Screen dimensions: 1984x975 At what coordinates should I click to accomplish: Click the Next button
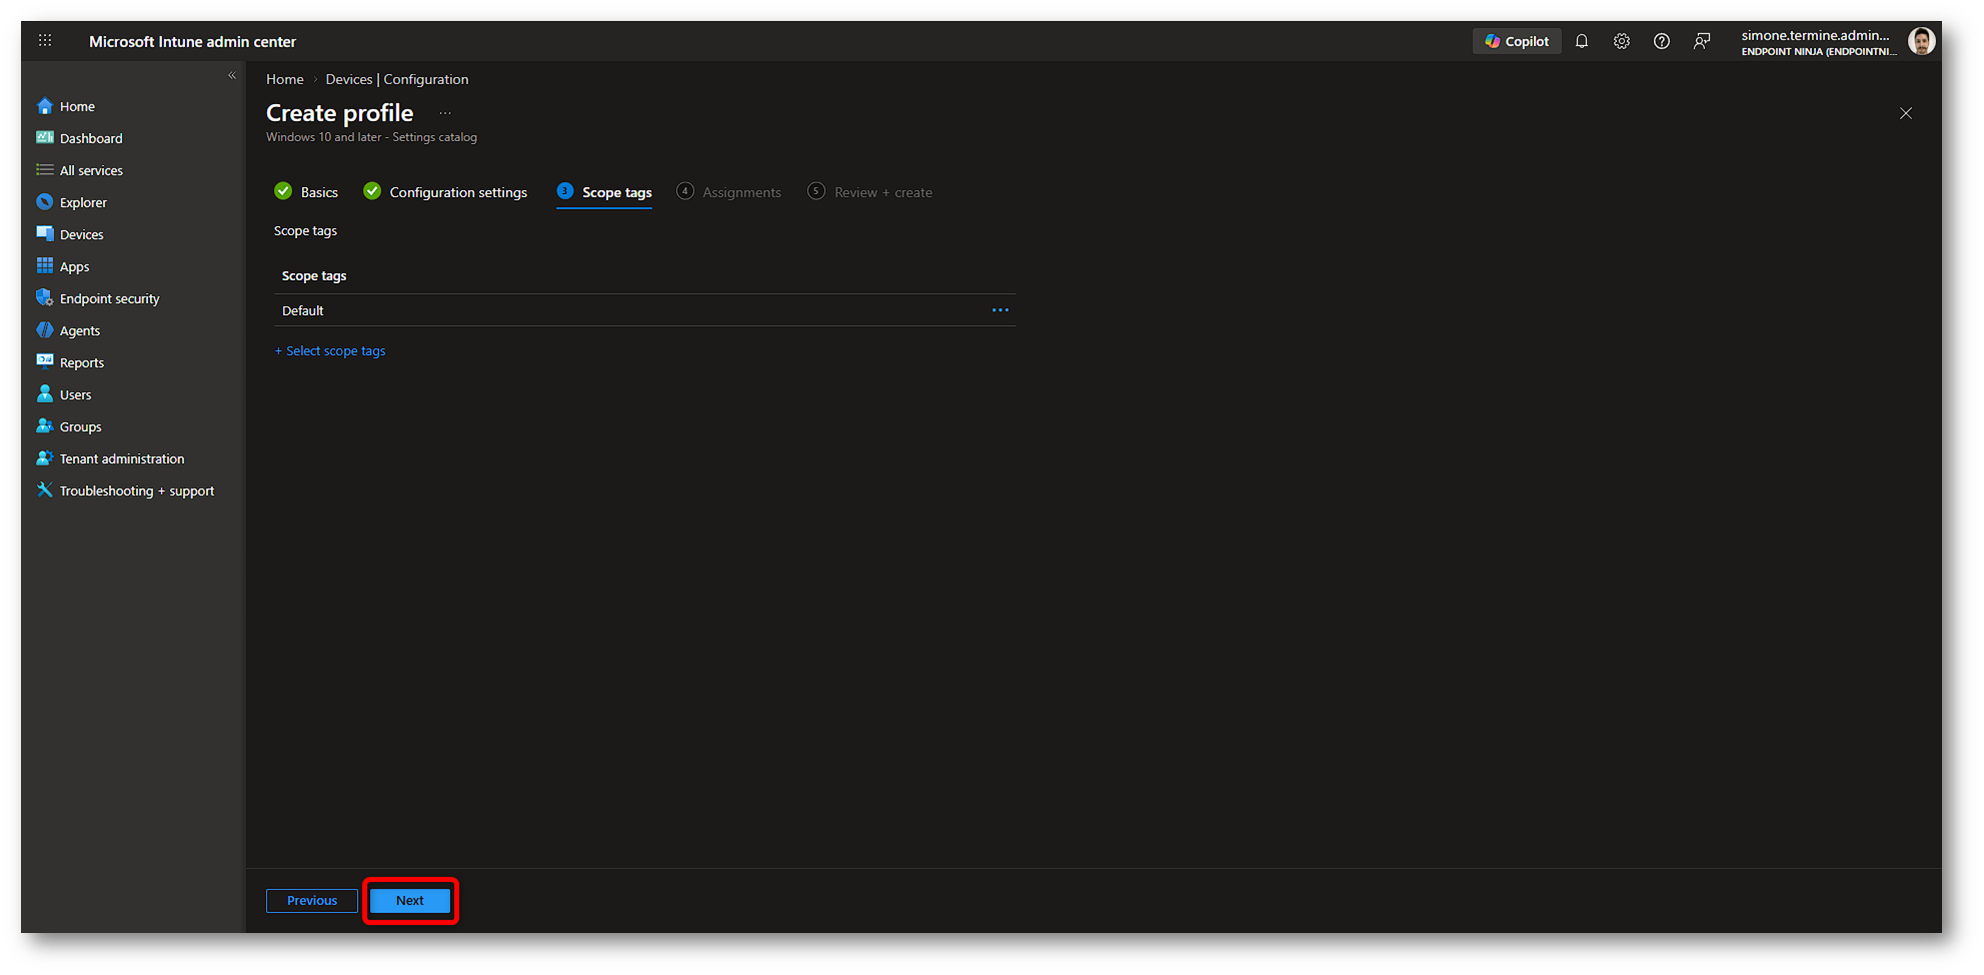coord(410,901)
